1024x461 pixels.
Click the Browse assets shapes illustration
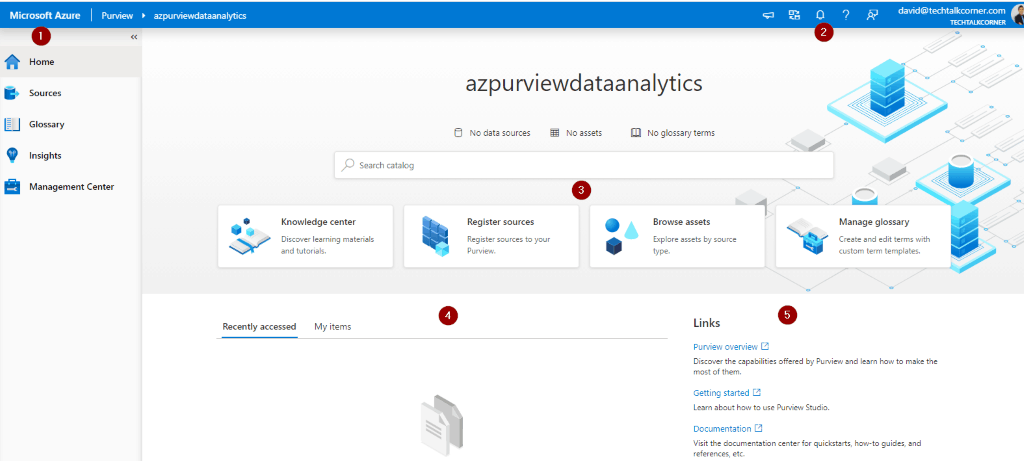point(620,236)
